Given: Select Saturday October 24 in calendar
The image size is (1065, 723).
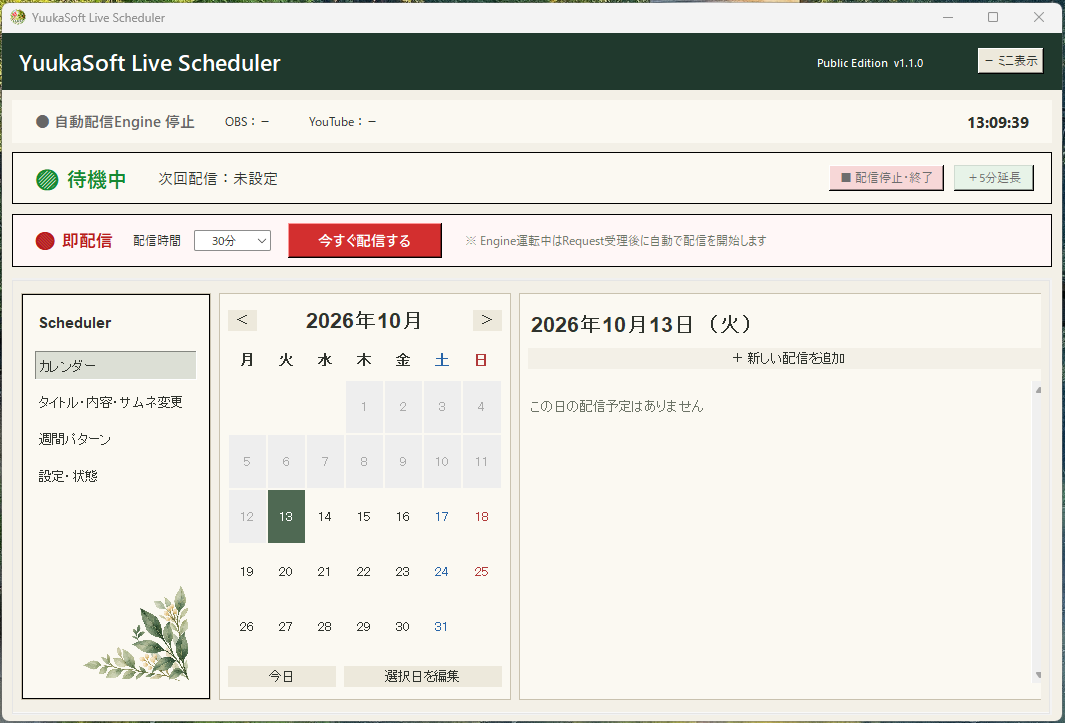Looking at the screenshot, I should (x=441, y=571).
